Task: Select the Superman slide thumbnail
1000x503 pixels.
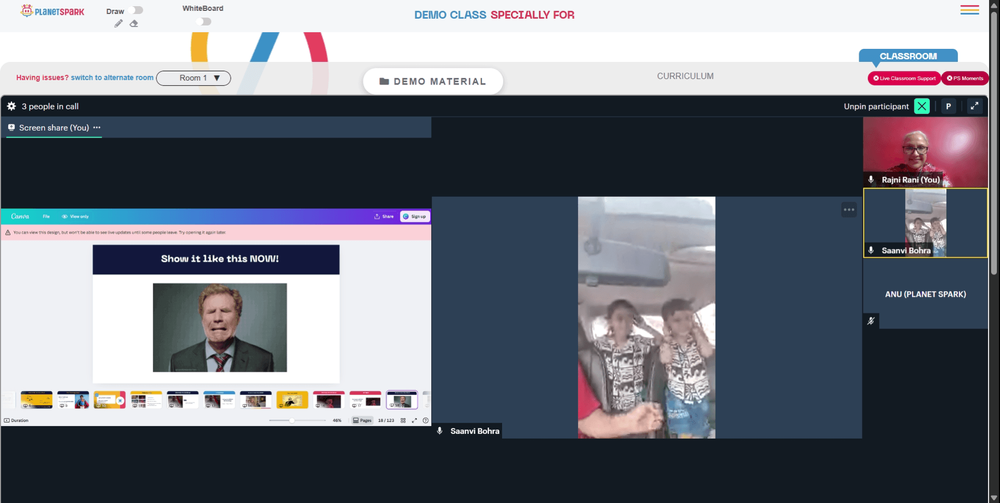Action: [73, 400]
